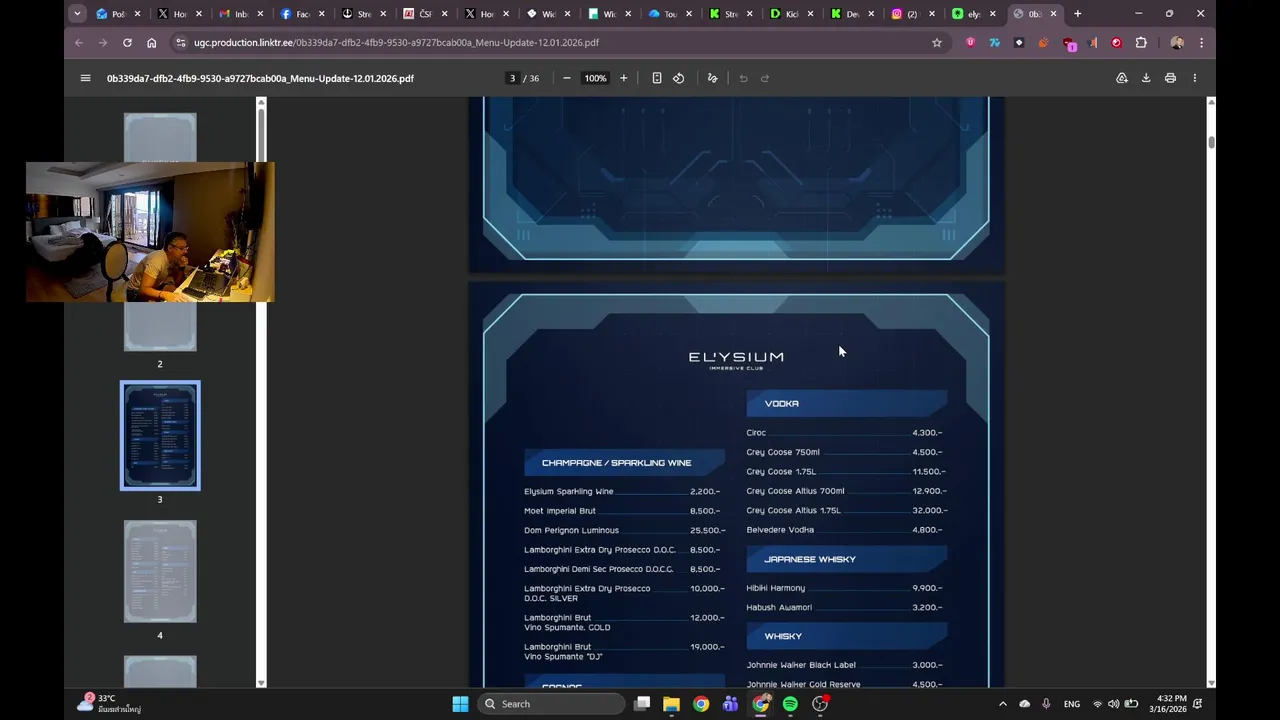Zoom out the PDF
This screenshot has height=720, width=1280.
[x=567, y=78]
